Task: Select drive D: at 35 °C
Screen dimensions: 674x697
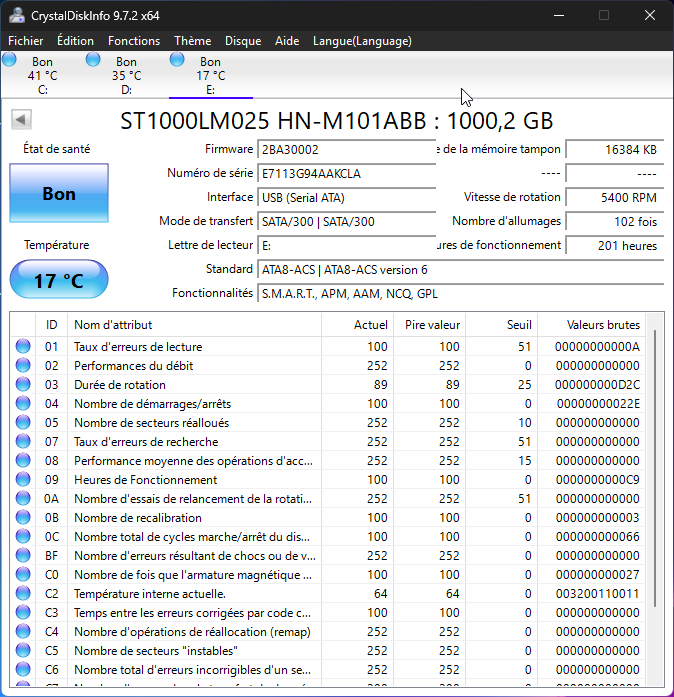Action: click(127, 75)
